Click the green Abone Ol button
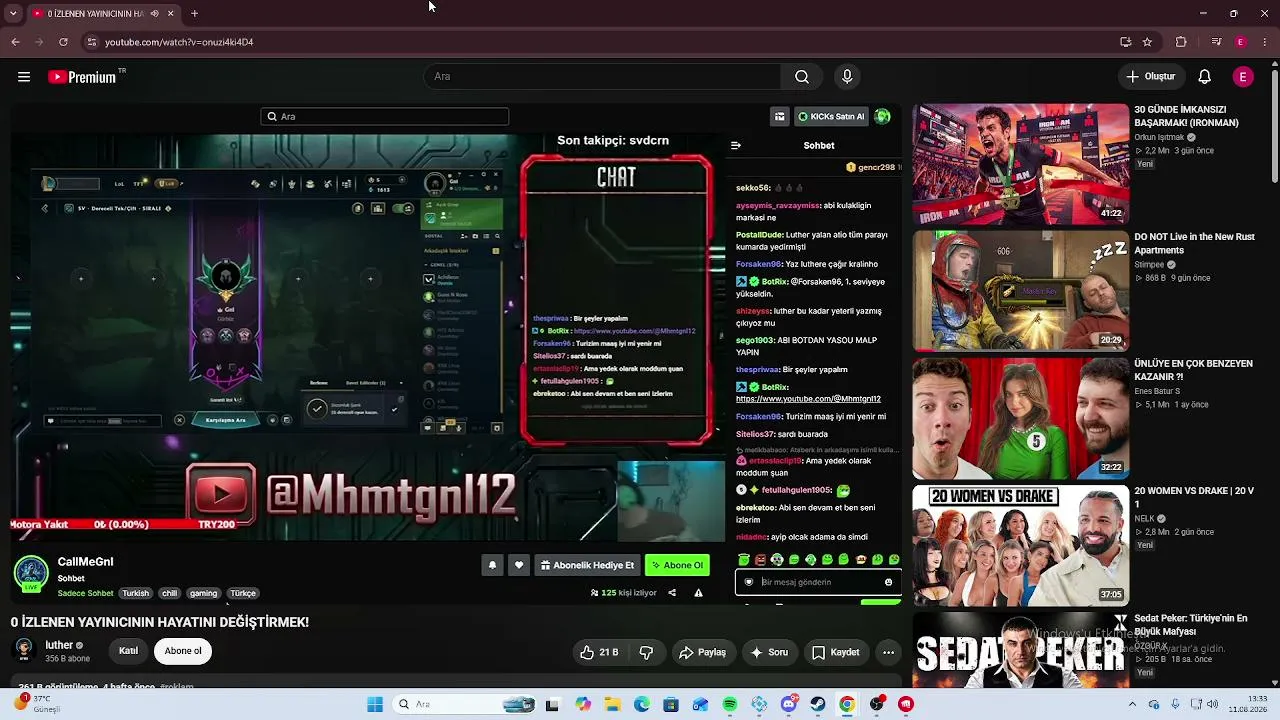 pos(677,565)
